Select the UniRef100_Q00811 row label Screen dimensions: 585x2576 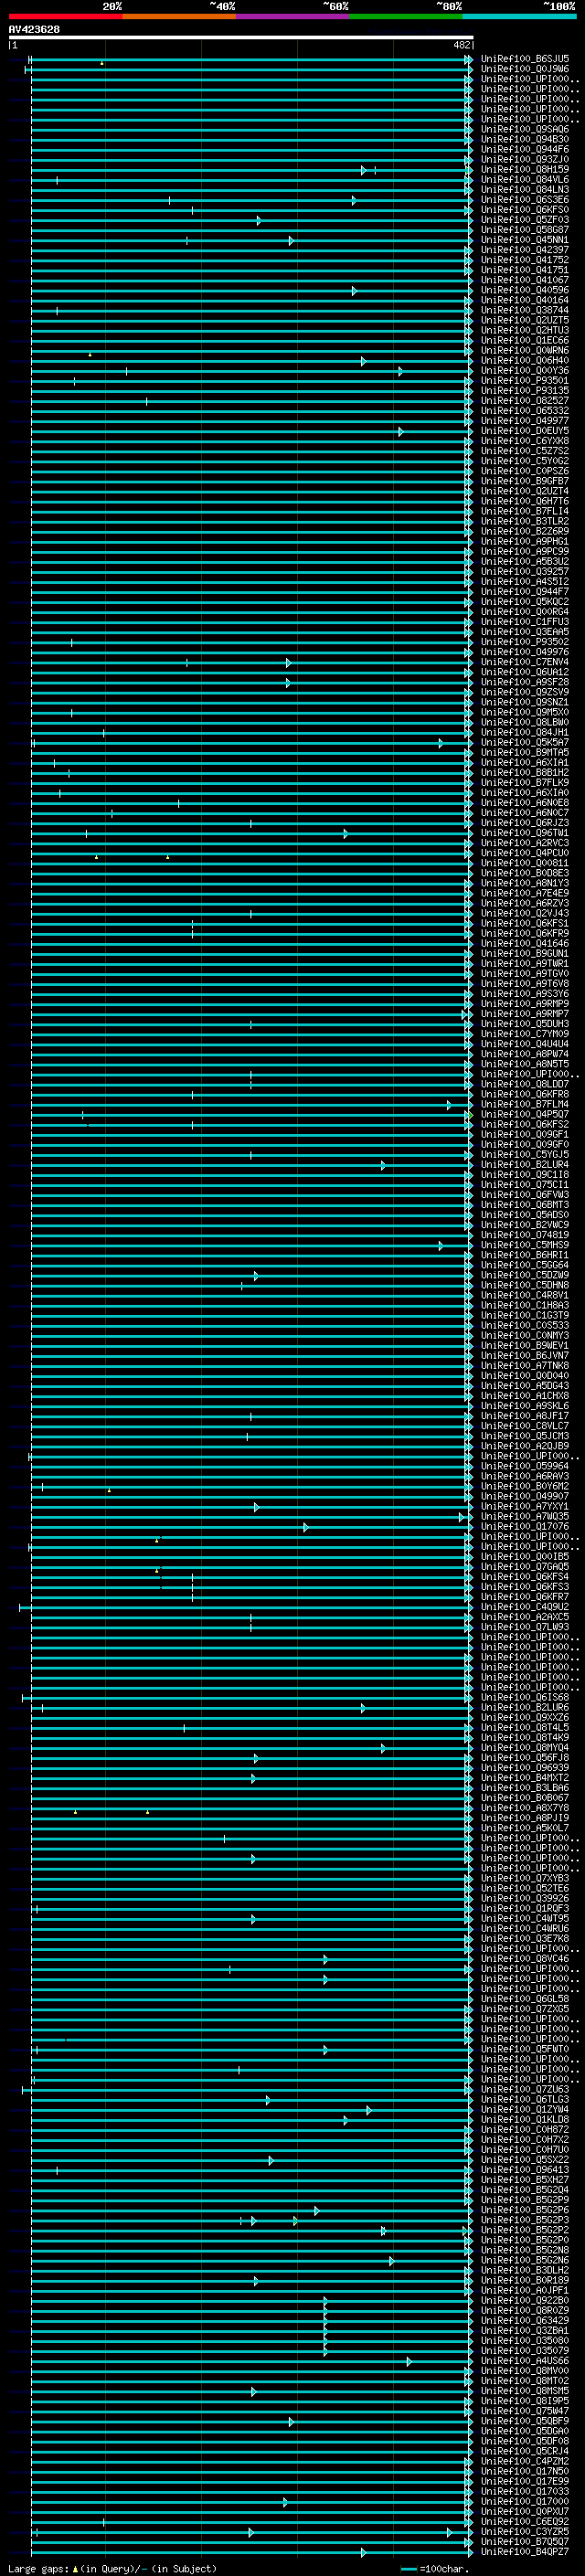click(525, 863)
